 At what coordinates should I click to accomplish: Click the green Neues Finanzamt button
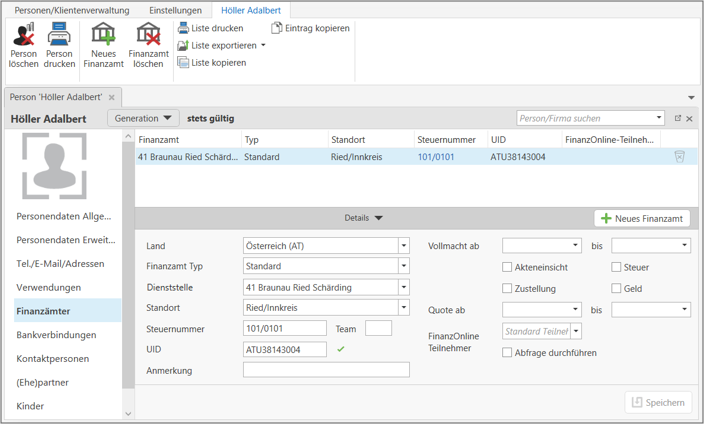tap(643, 218)
